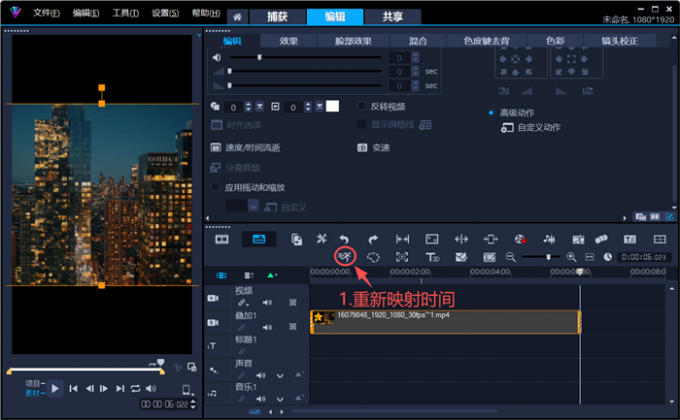Mute the 声音 track speaker

pyautogui.click(x=260, y=375)
